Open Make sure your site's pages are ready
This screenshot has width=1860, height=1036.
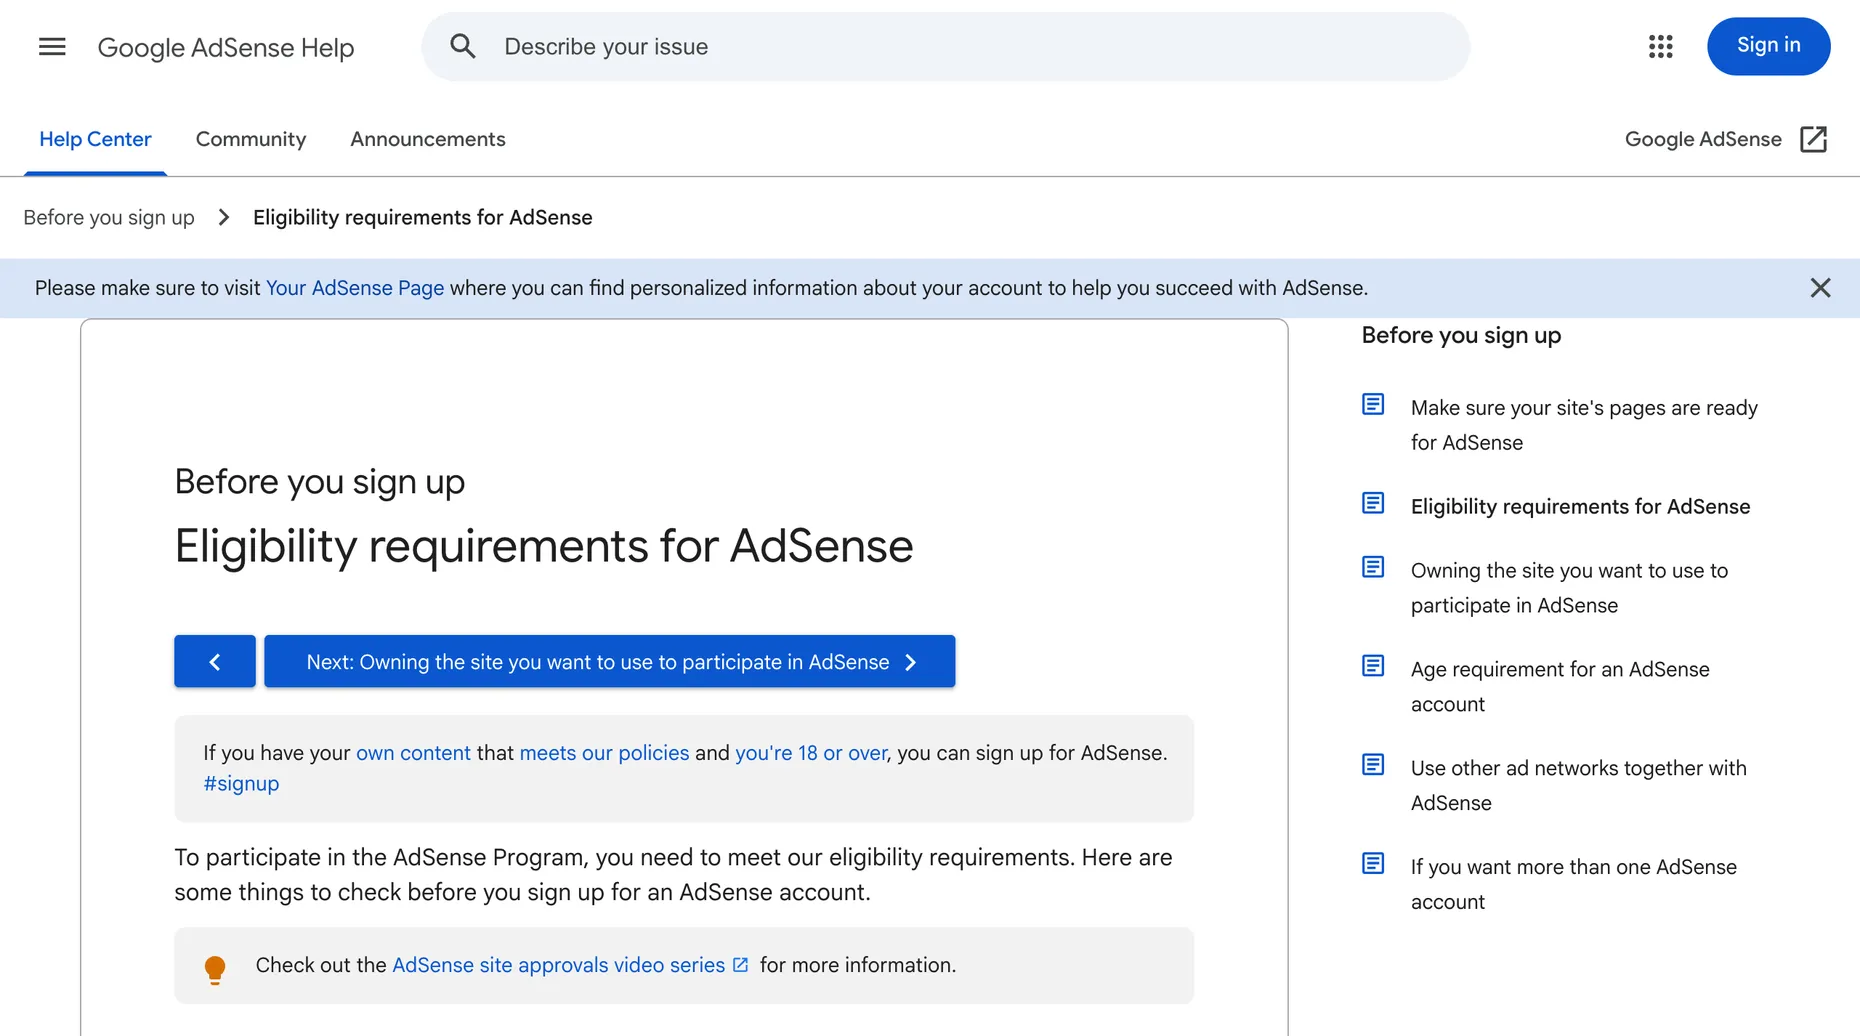coord(1584,425)
